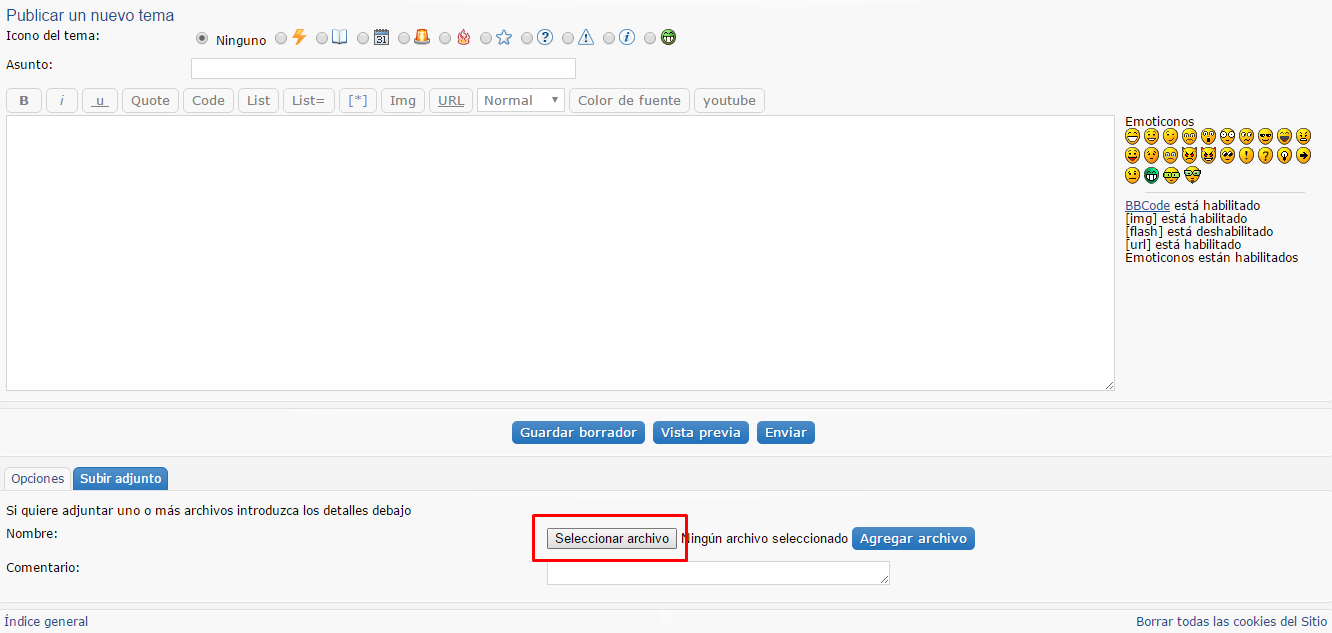Open the Subir adjunto tab

(120, 478)
